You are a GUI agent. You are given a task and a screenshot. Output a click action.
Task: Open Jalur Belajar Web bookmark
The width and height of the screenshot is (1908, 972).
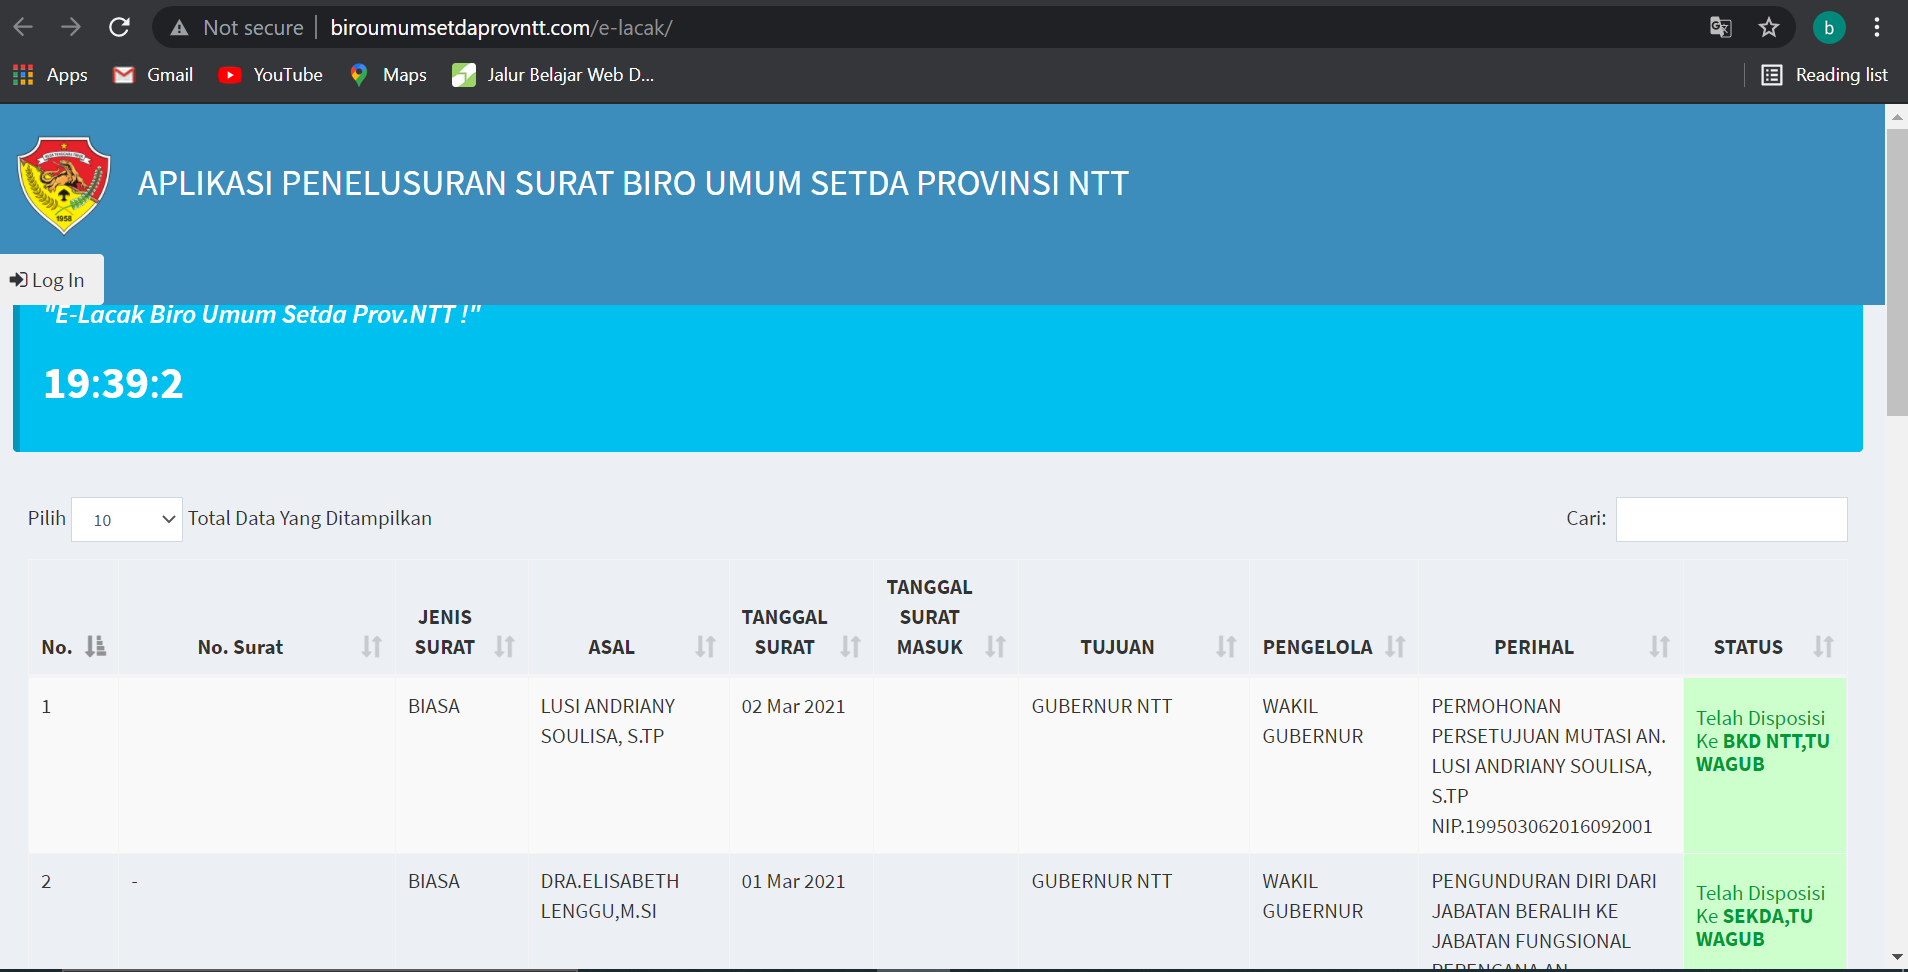[553, 75]
